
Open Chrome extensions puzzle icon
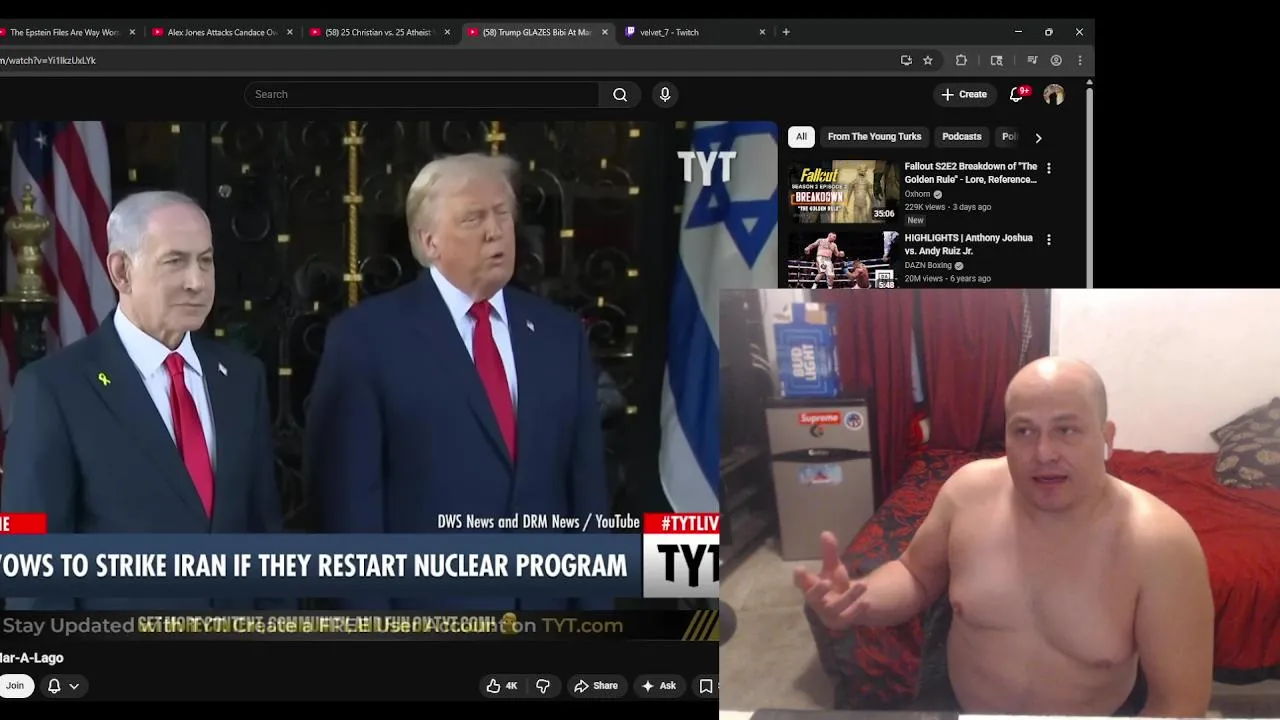pos(961,60)
